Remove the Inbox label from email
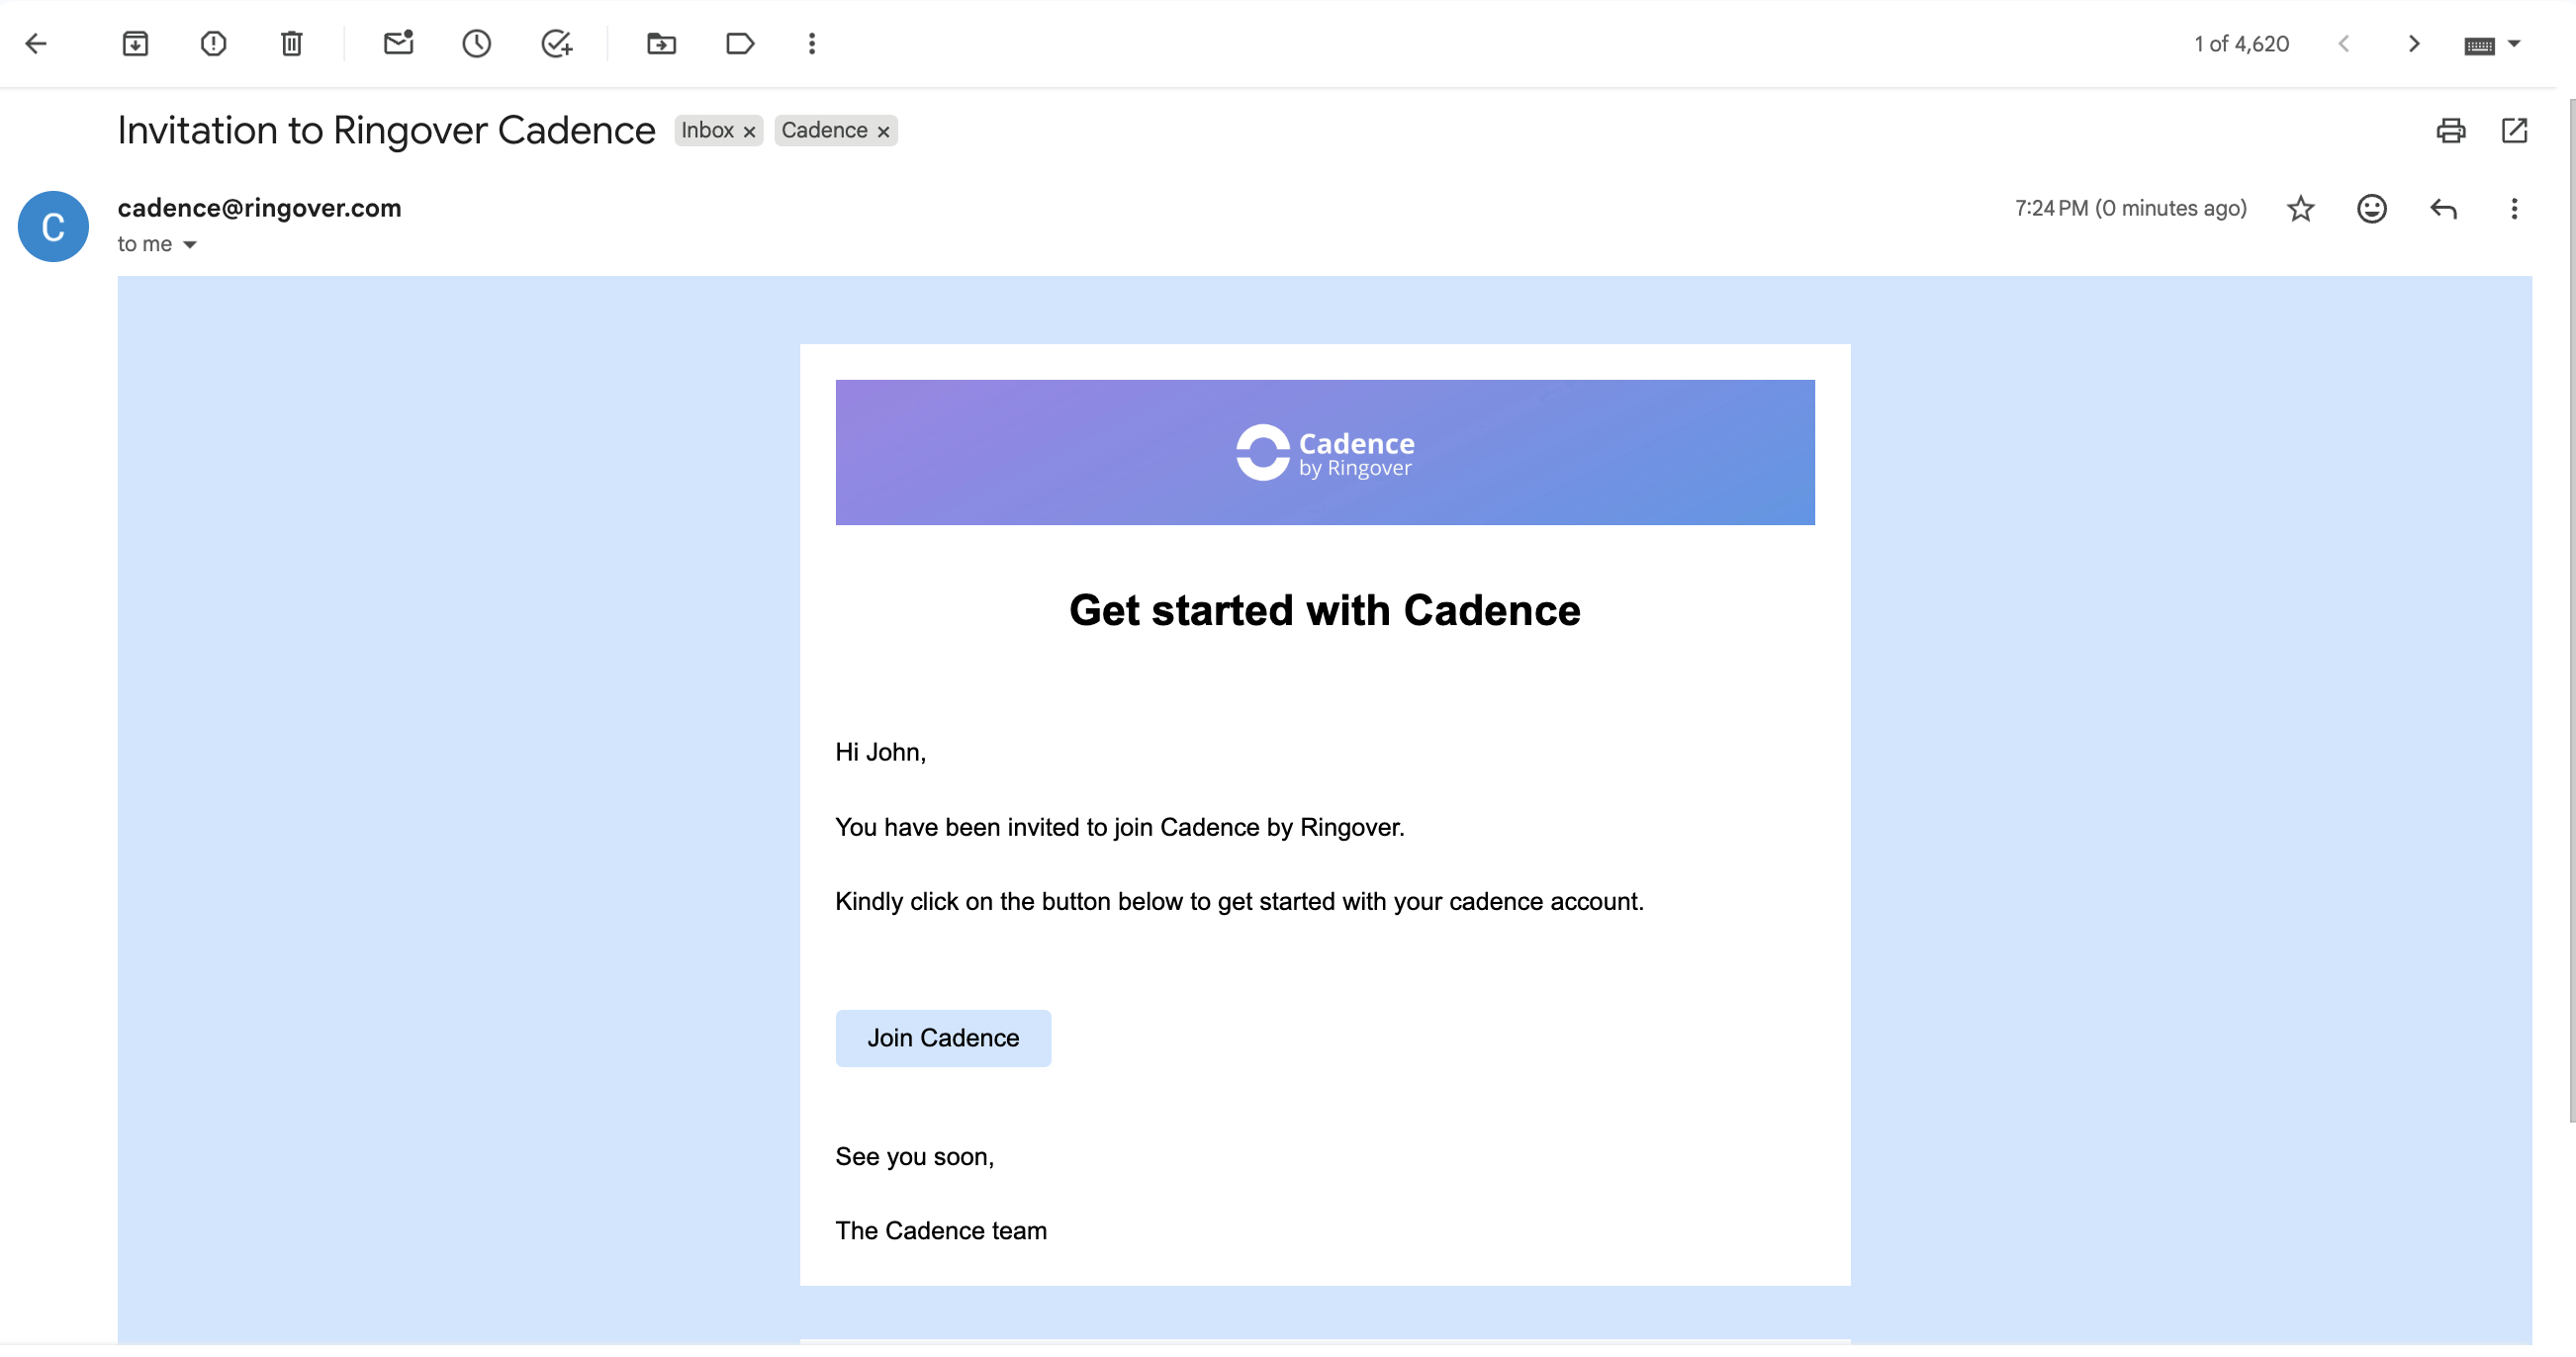This screenshot has height=1357, width=2576. click(x=749, y=132)
